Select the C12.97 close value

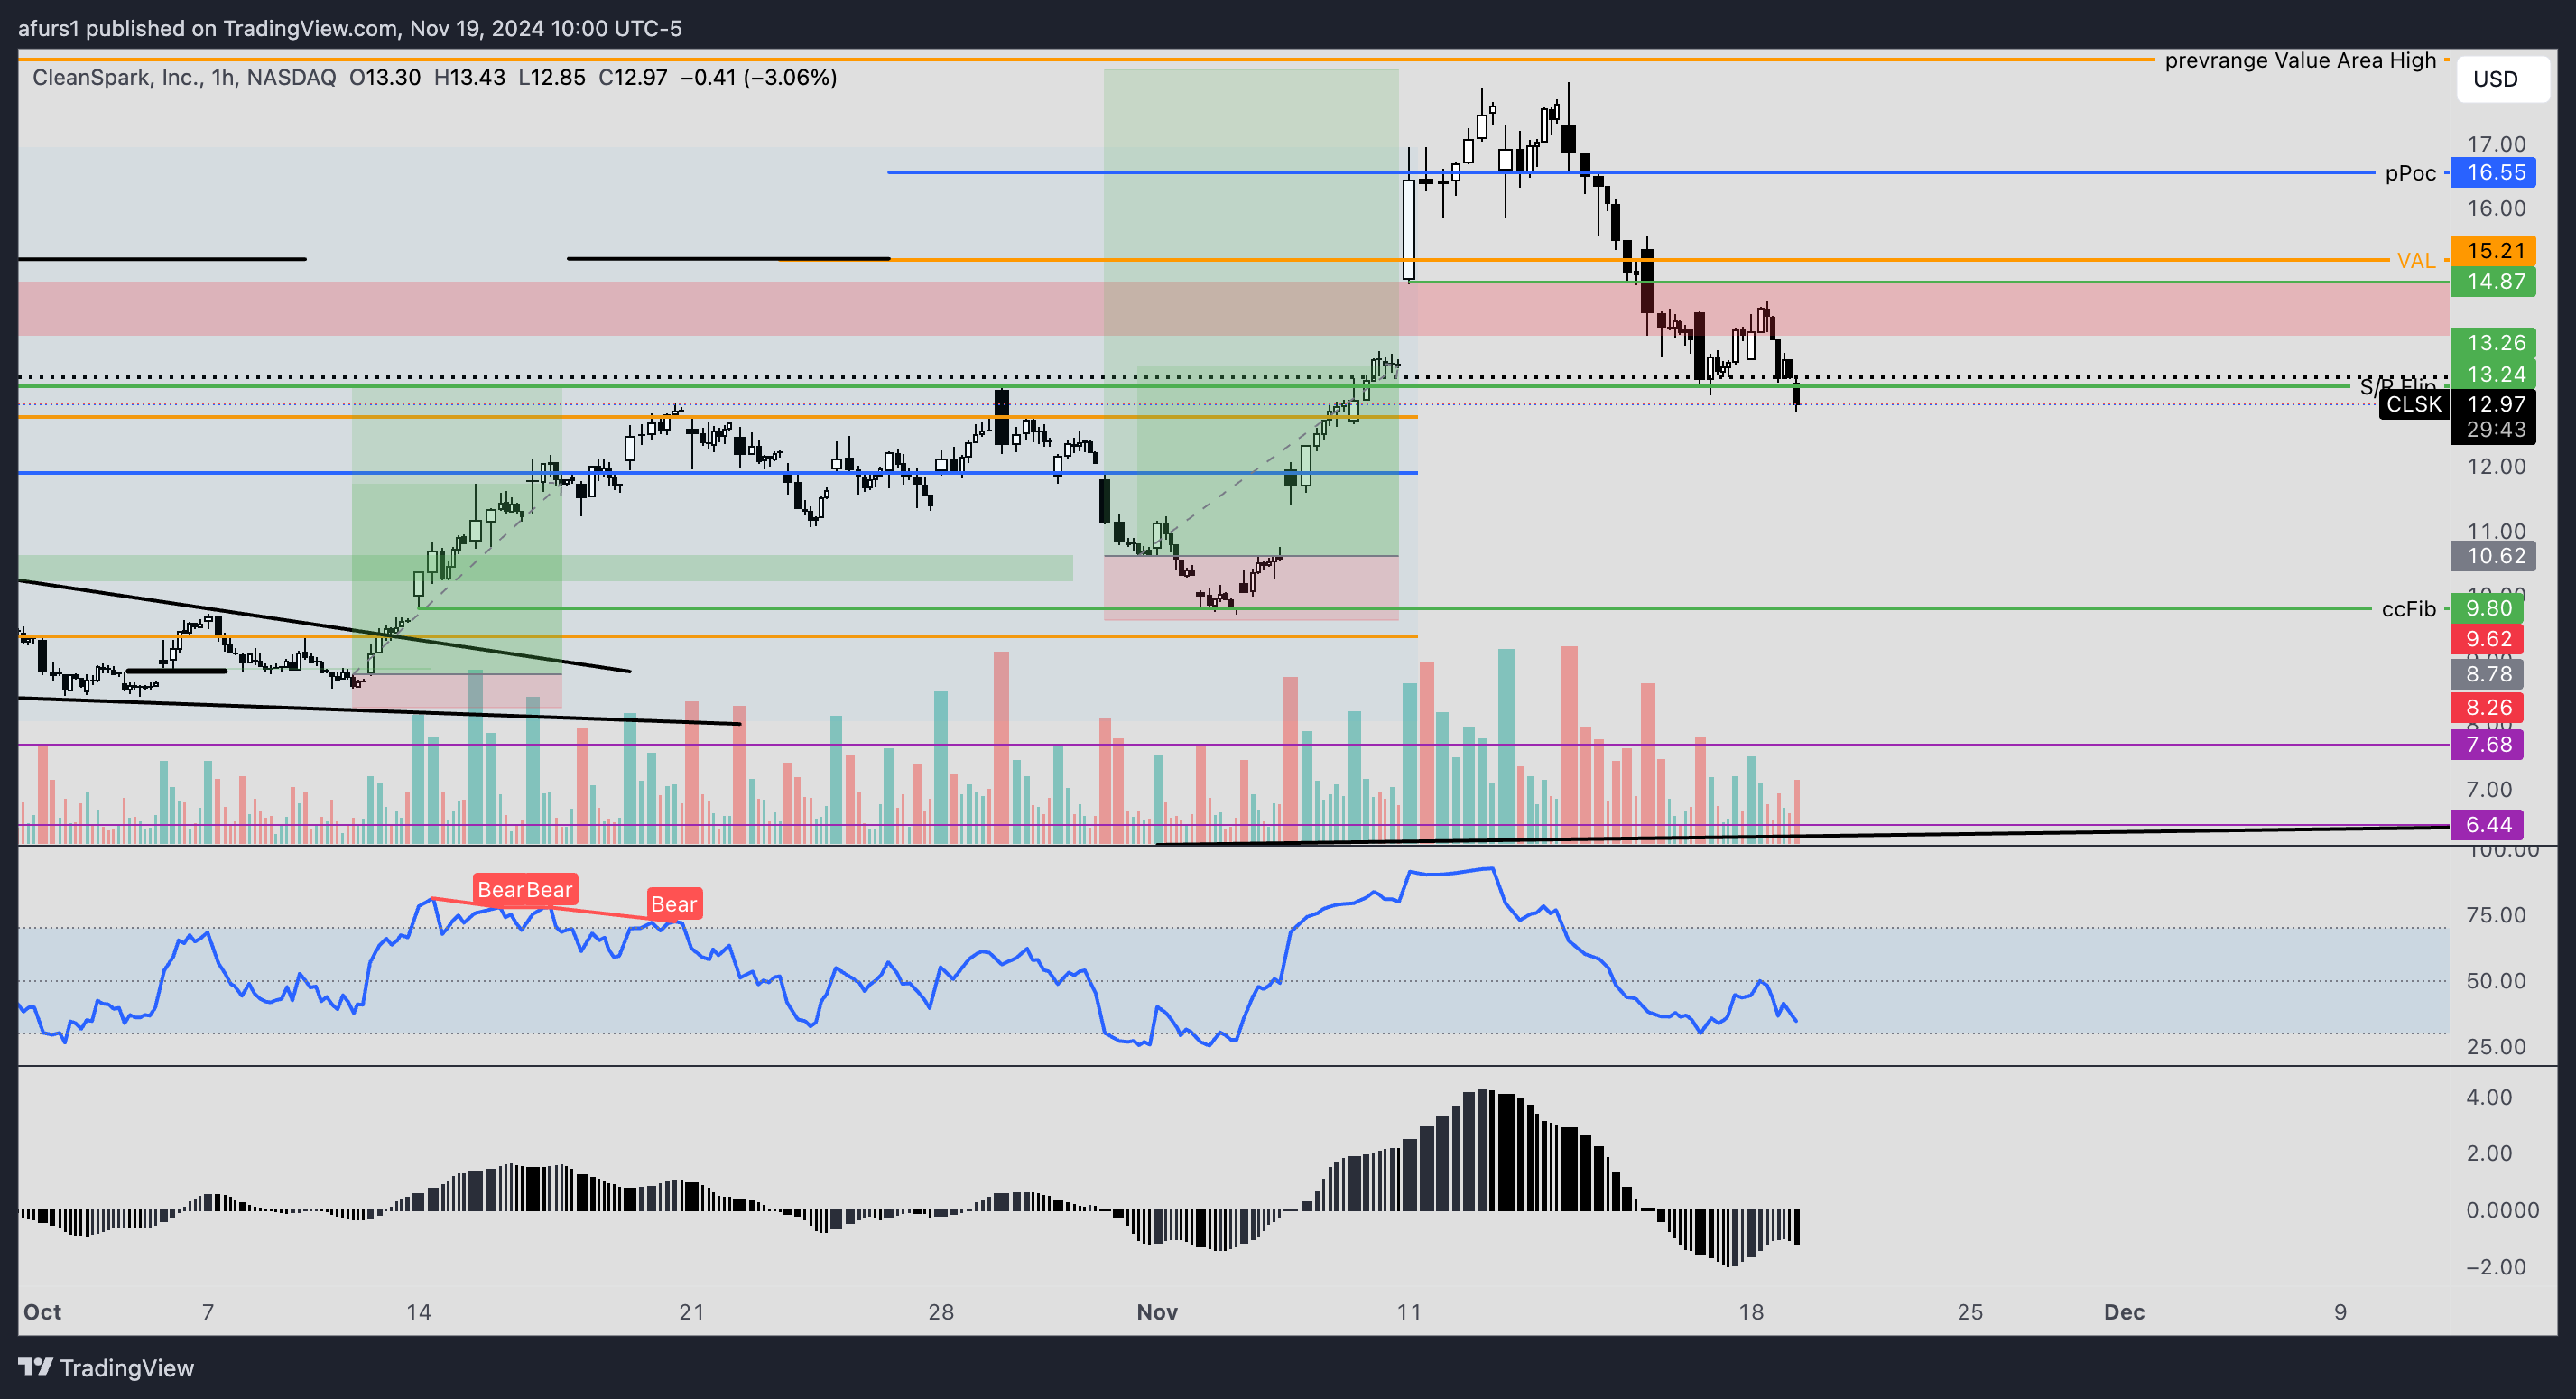633,77
